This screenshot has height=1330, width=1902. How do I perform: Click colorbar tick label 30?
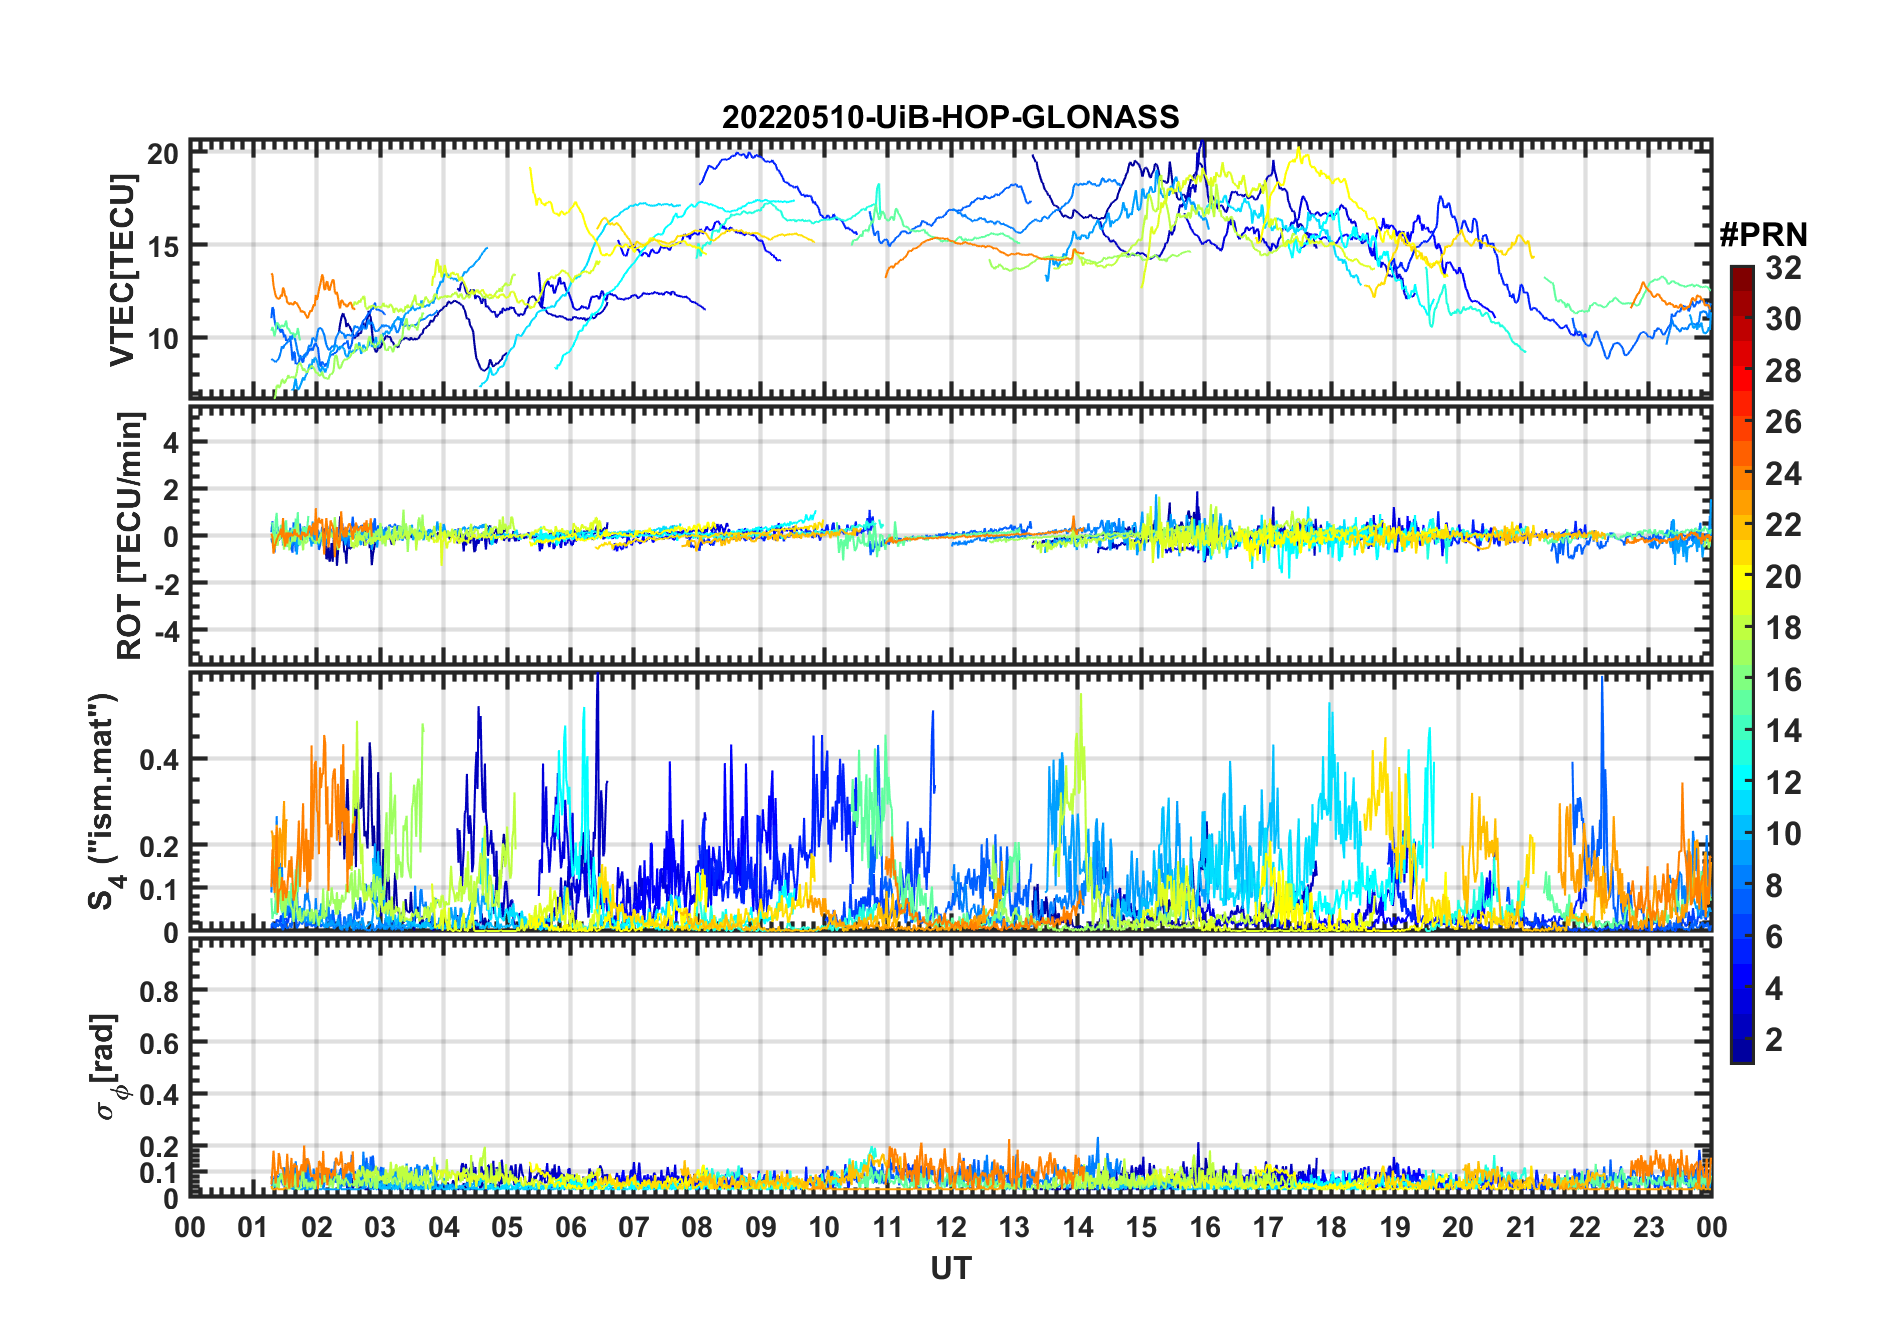(x=1783, y=319)
